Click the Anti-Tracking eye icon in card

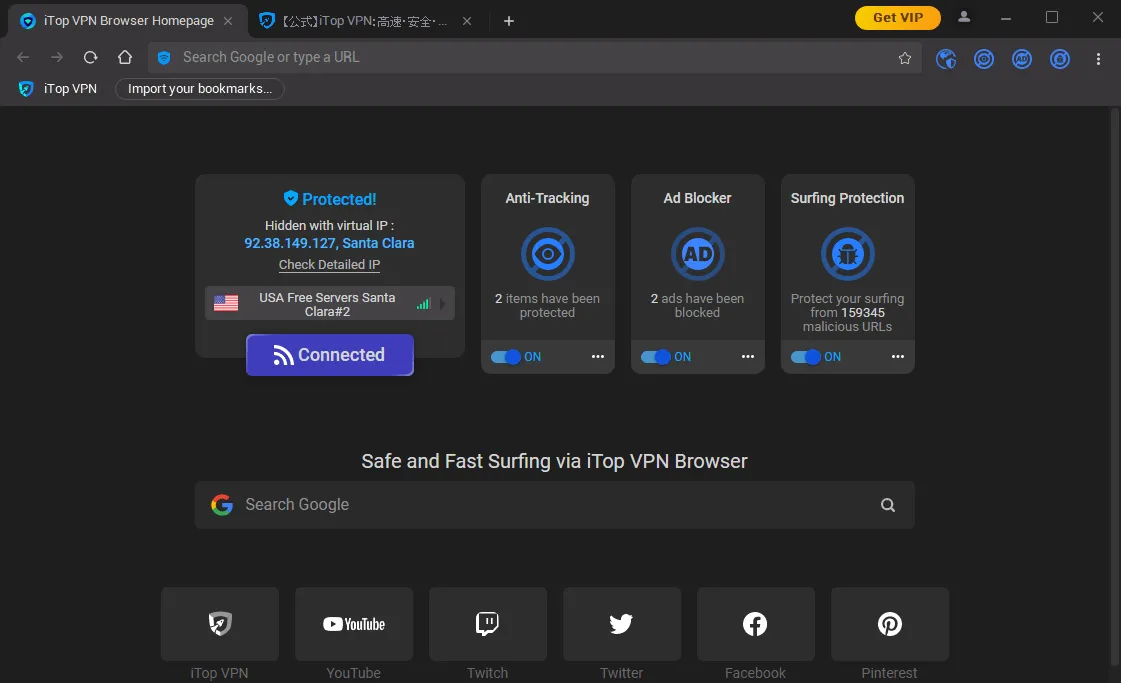548,254
